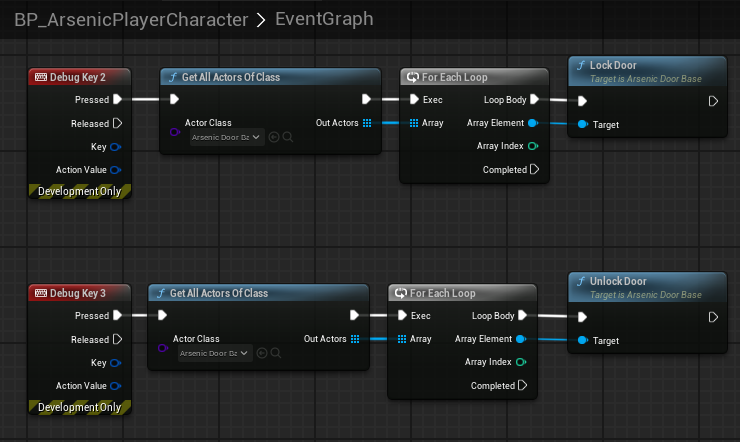Click the Completed pin on lower For Each Loop
740x442 pixels.
coord(522,385)
